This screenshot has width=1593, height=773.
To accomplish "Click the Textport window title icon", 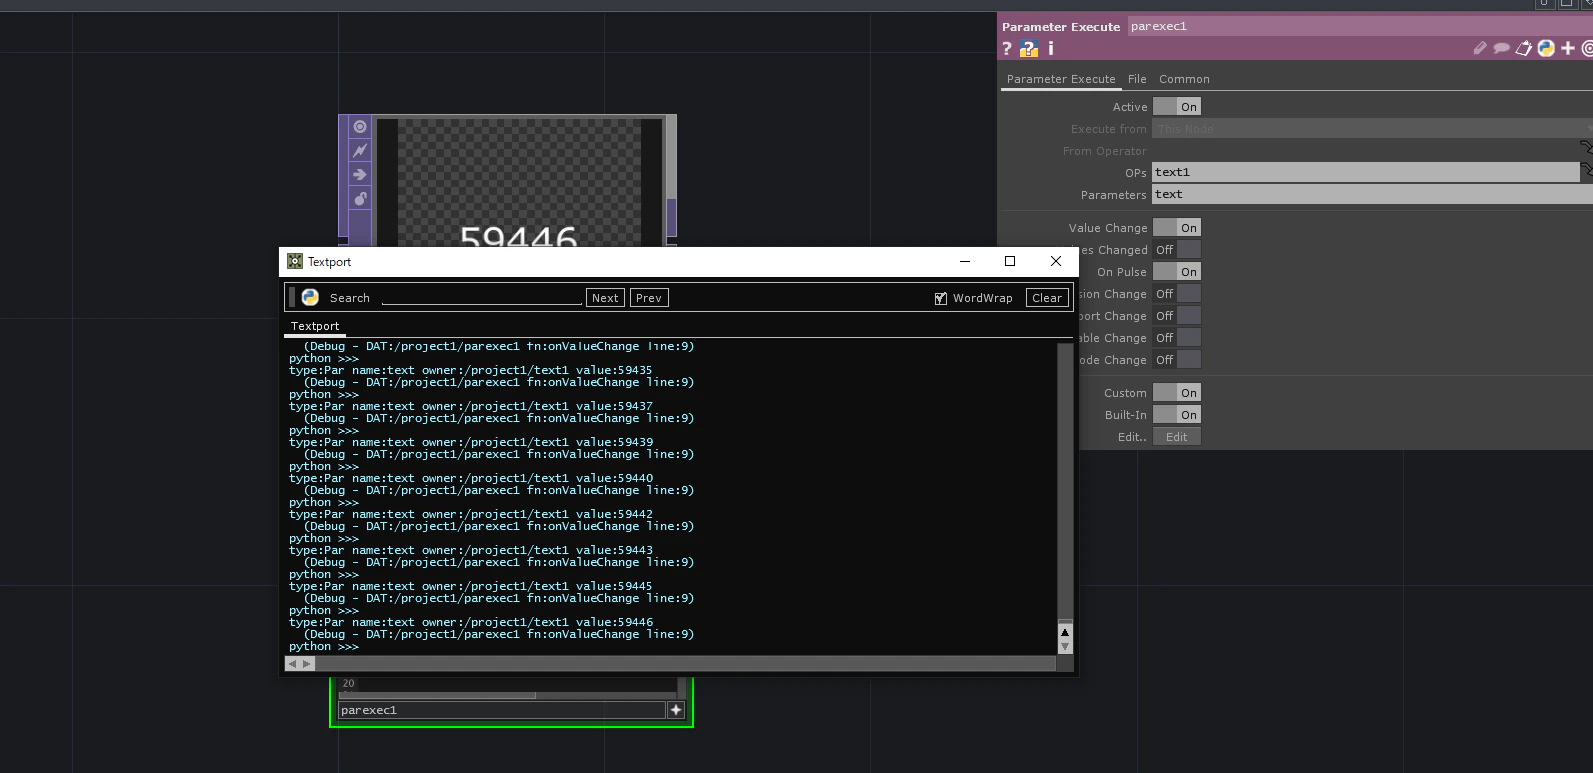I will 295,261.
